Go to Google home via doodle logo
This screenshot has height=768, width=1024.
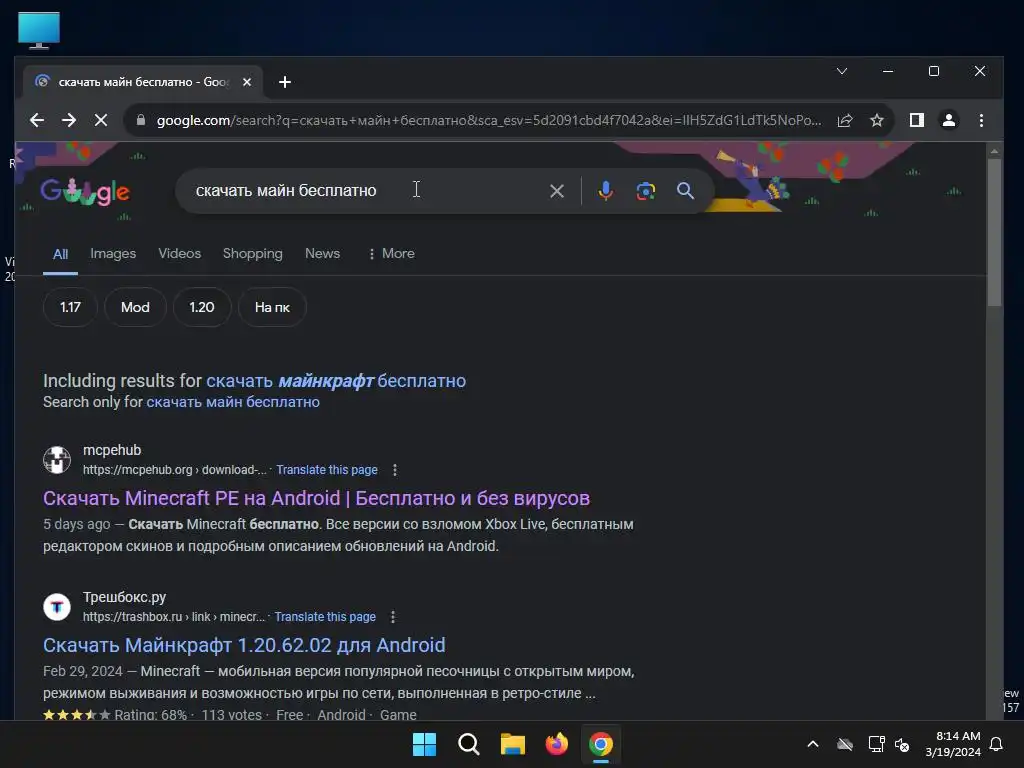(85, 191)
